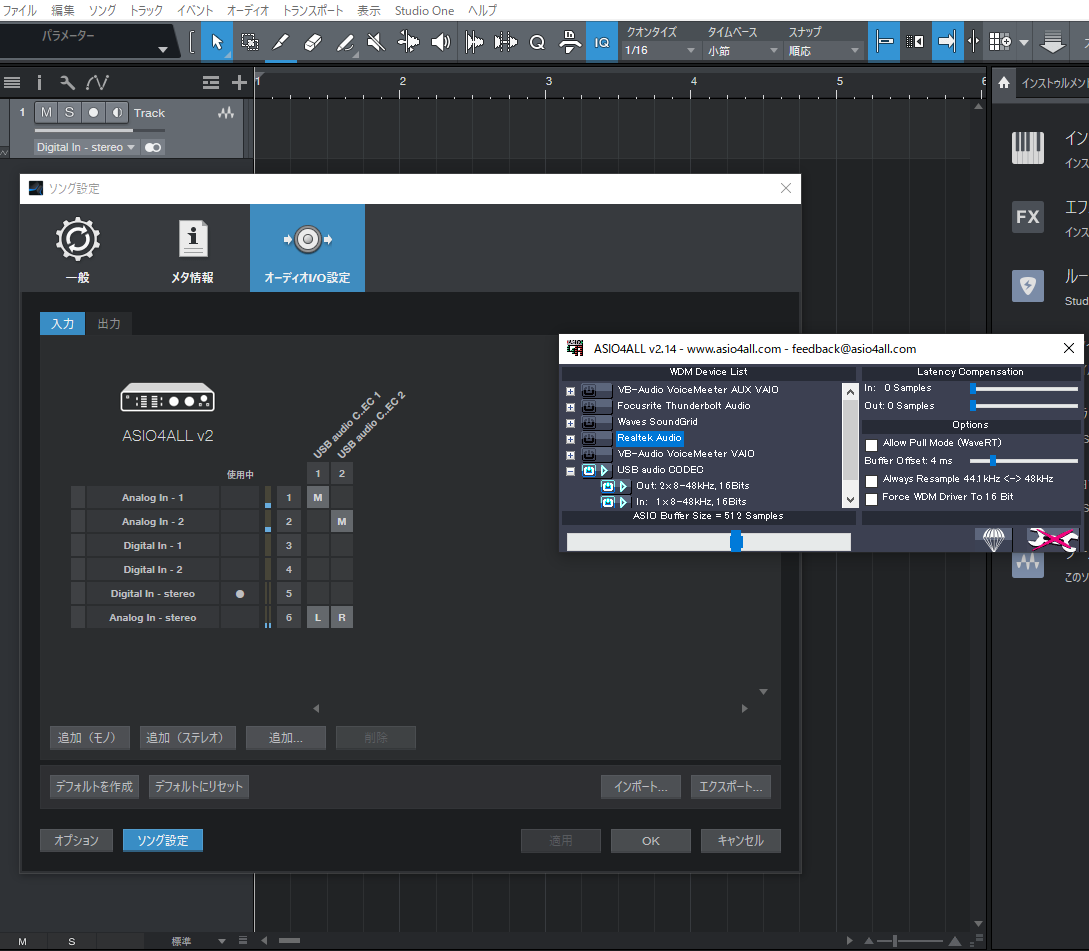
Task: Select the Range tool
Action: point(249,42)
